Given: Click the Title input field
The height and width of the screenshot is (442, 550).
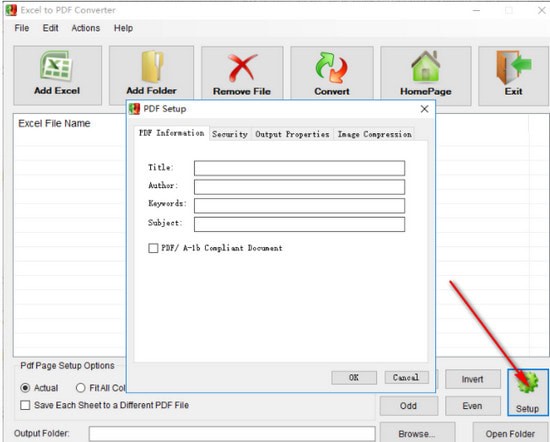Looking at the screenshot, I should tap(299, 168).
